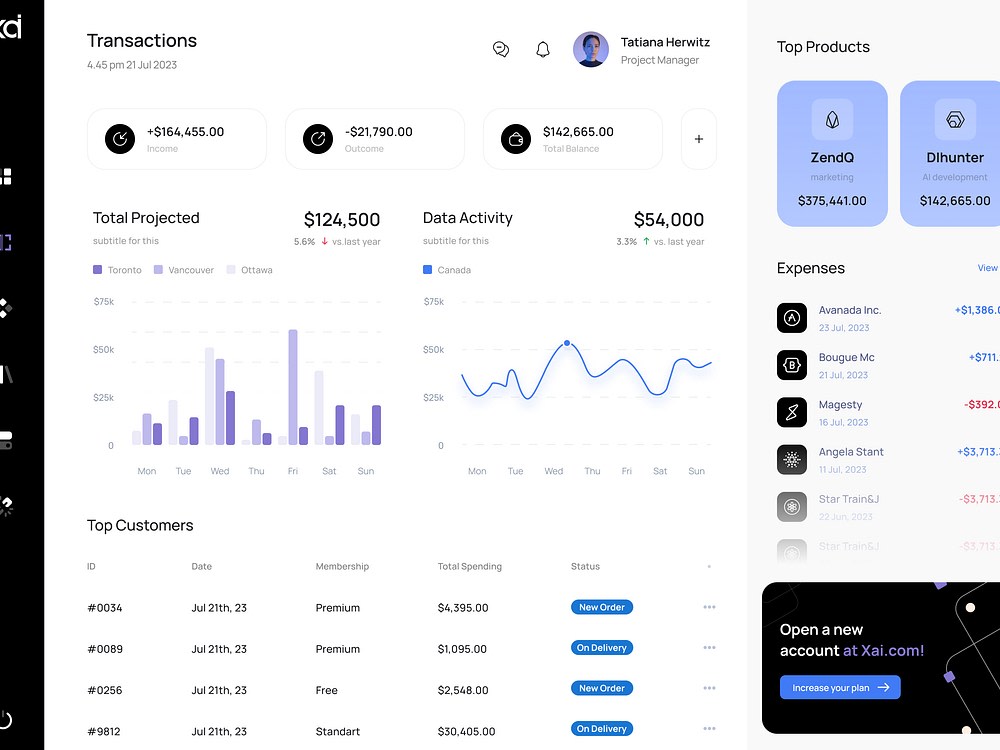This screenshot has width=1000, height=750.
Task: Sort by the ID column header
Action: pyautogui.click(x=91, y=566)
